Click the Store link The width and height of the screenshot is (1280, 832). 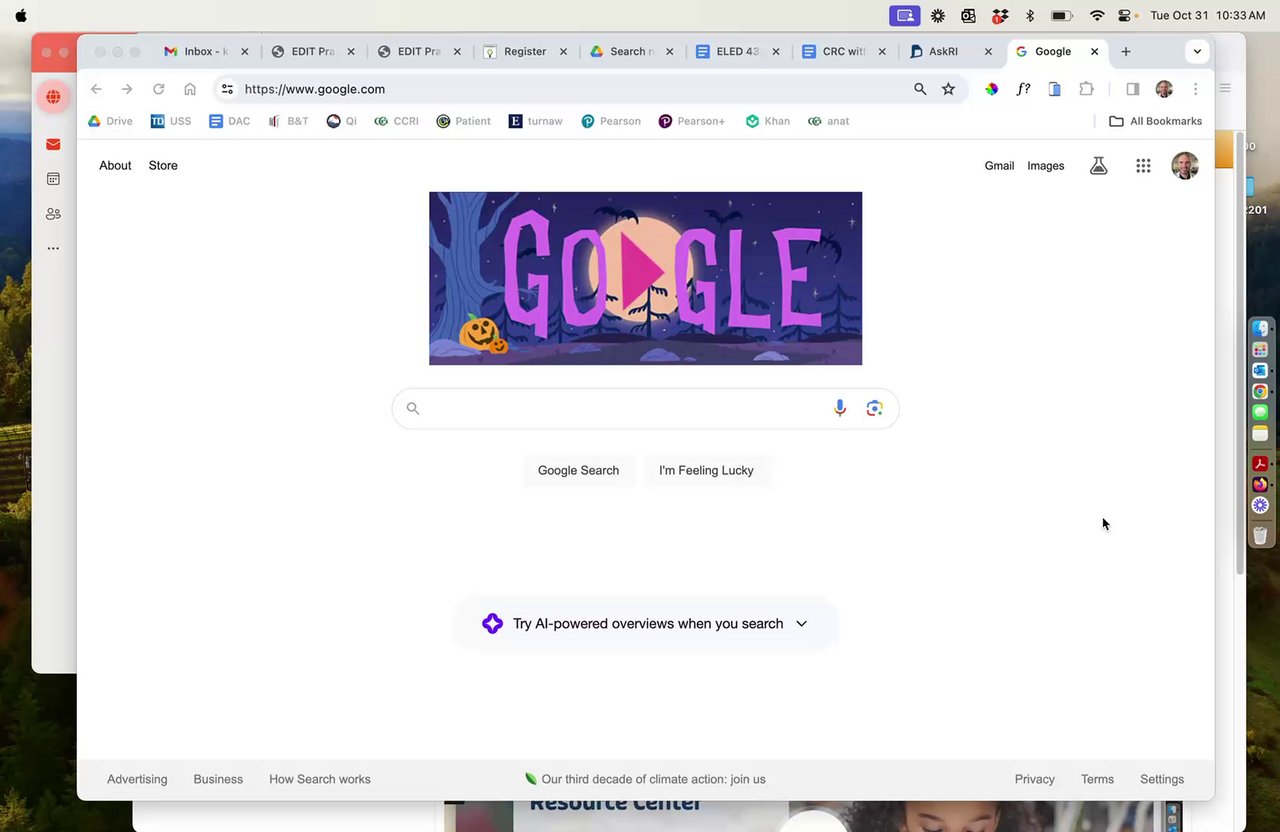click(x=163, y=166)
